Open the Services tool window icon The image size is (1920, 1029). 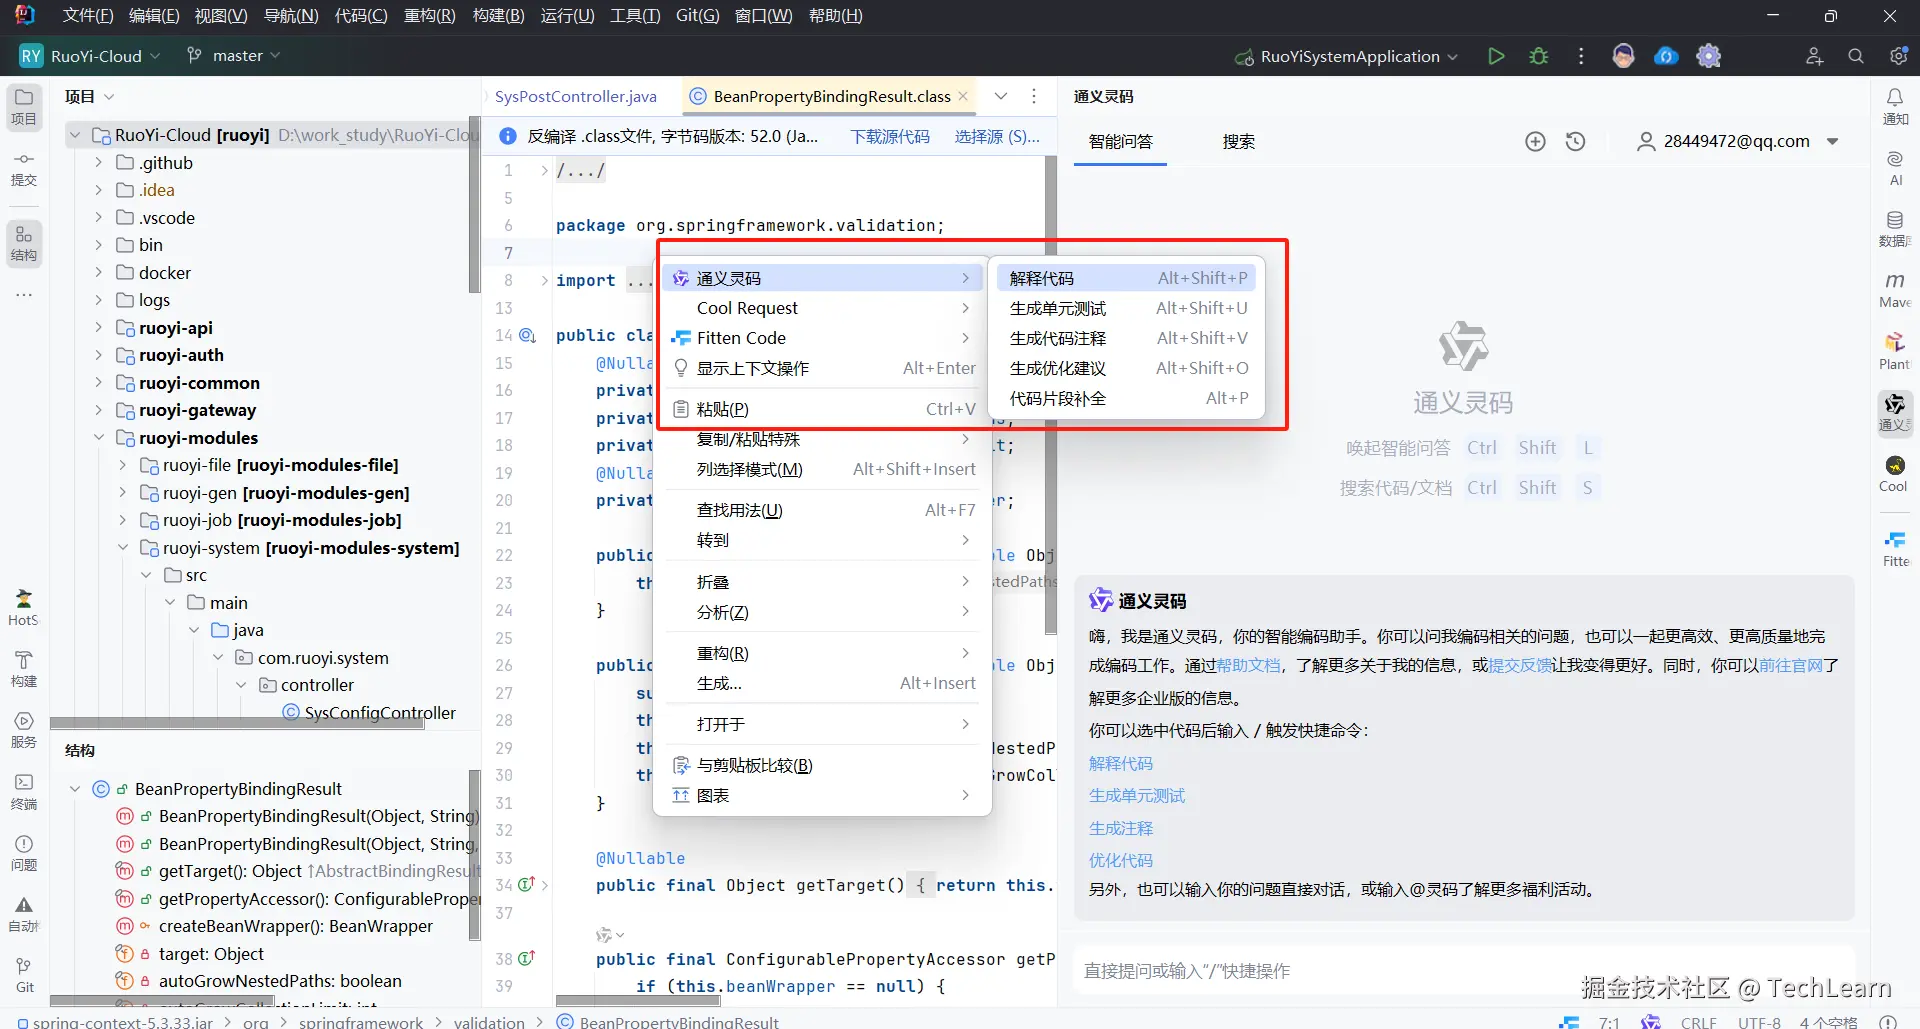(x=24, y=730)
